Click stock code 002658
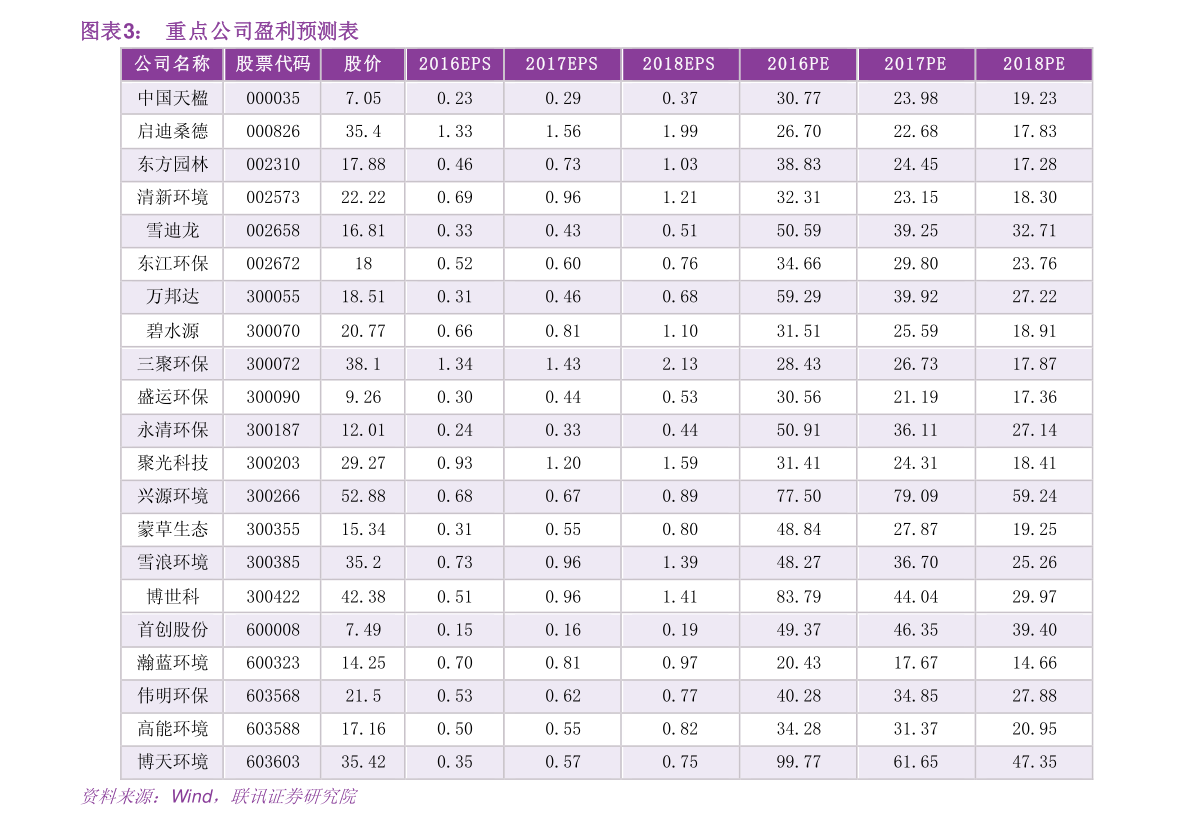 (x=273, y=230)
